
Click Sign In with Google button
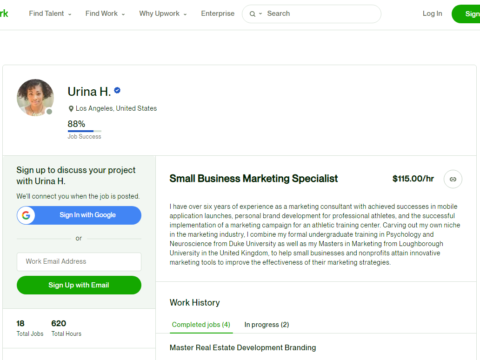tap(79, 215)
